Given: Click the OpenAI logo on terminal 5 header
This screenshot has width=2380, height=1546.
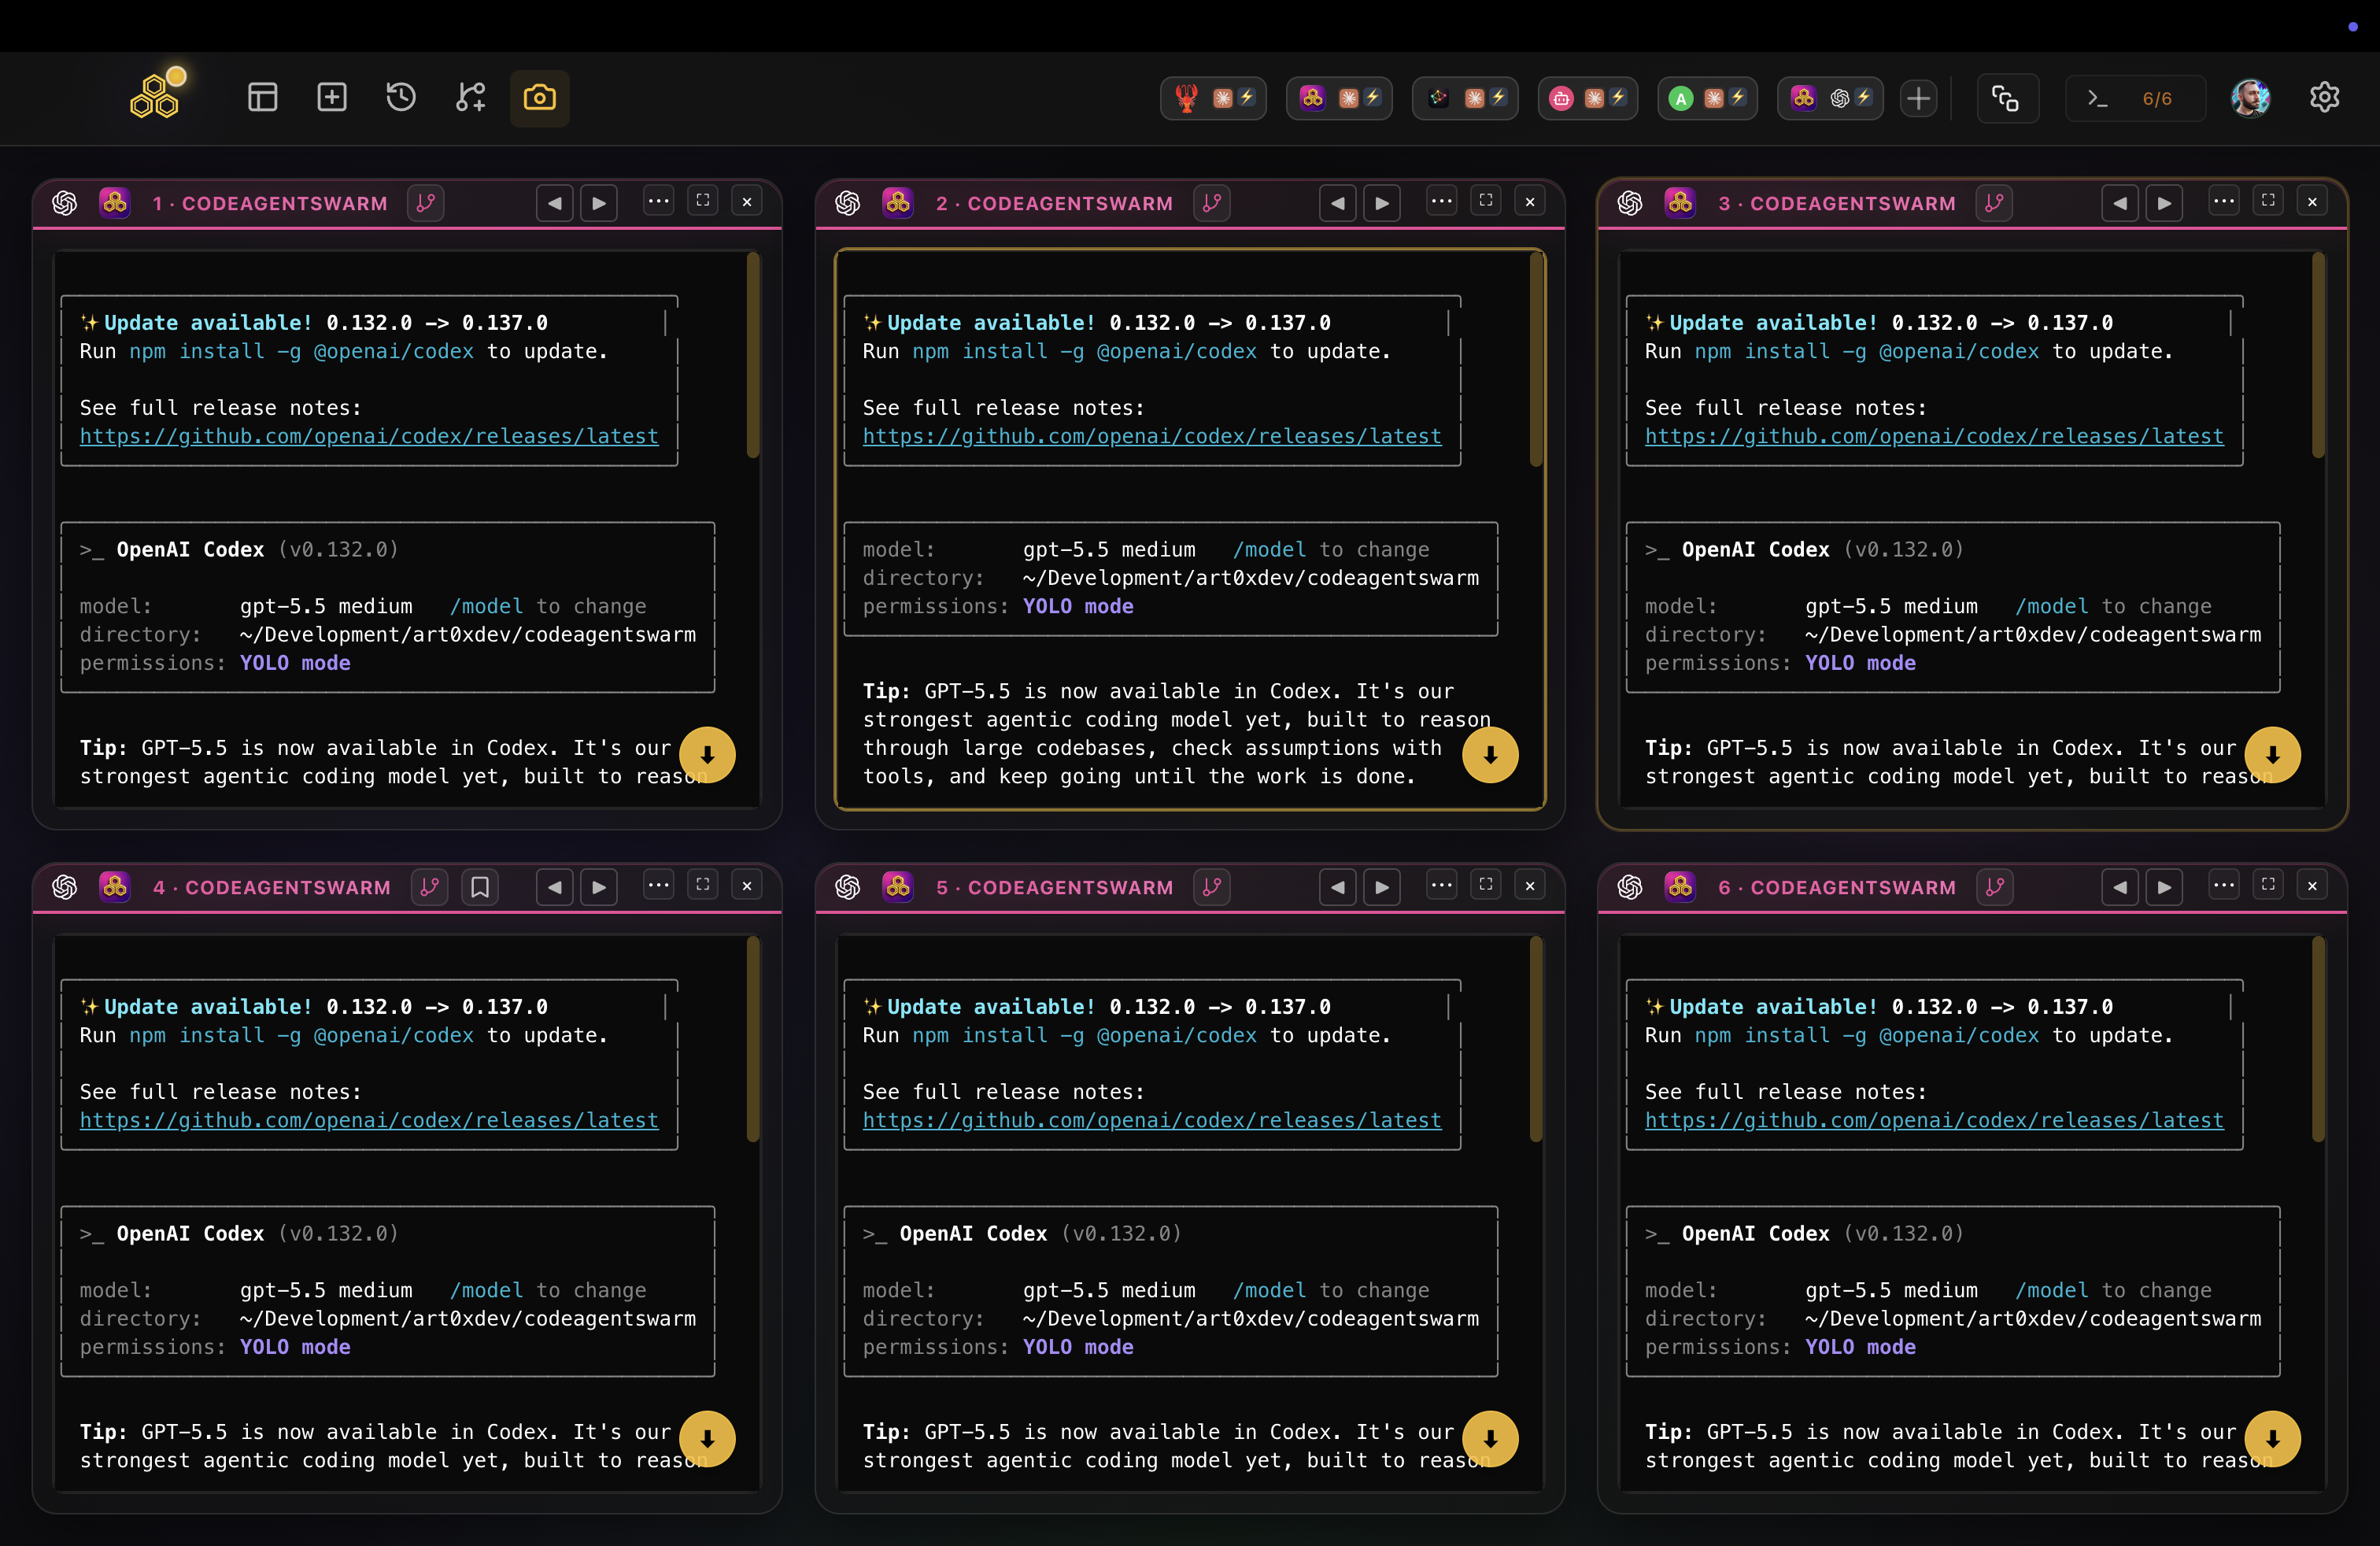Looking at the screenshot, I should click(x=848, y=887).
